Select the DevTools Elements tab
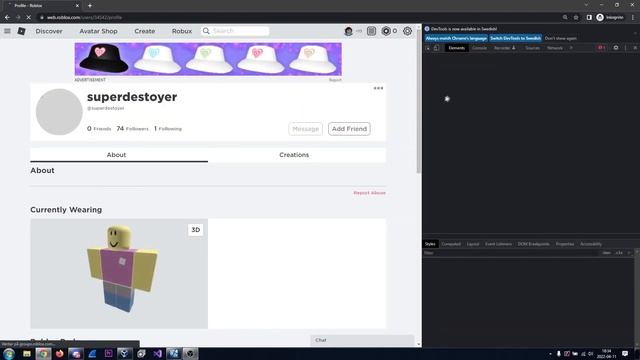Viewport: 640px width, 360px height. point(456,48)
